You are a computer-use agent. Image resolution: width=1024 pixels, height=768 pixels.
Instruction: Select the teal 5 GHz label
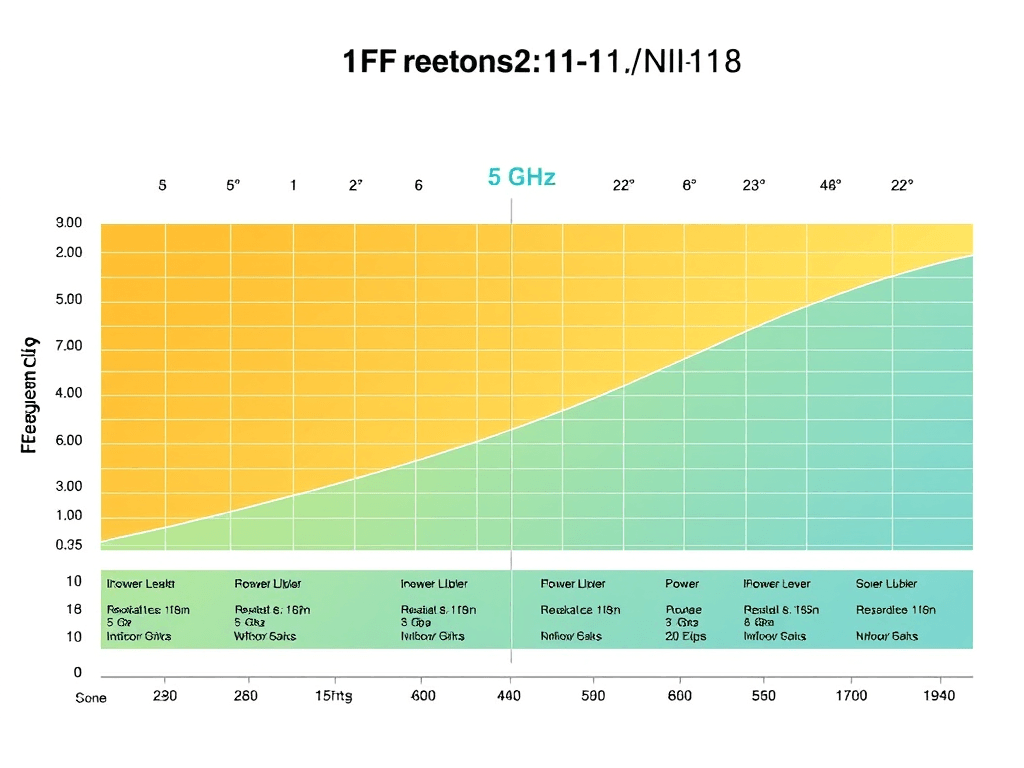(521, 178)
